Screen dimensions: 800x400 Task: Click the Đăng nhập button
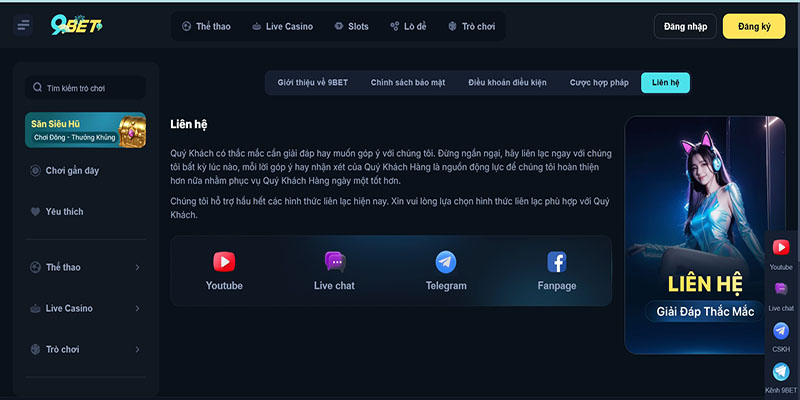click(685, 26)
